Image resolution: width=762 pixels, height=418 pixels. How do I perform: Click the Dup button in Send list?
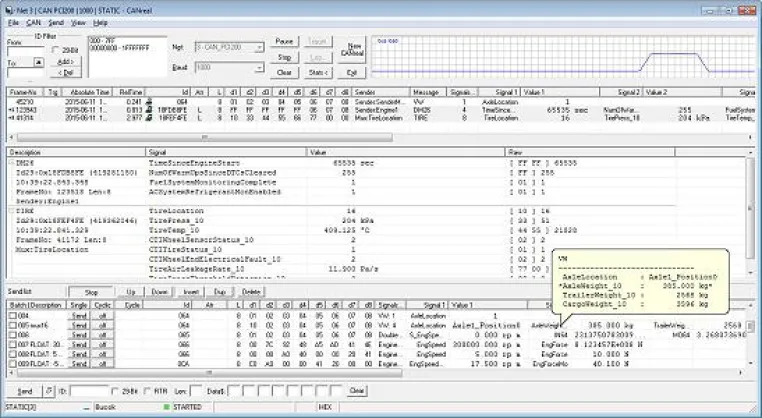tap(220, 292)
